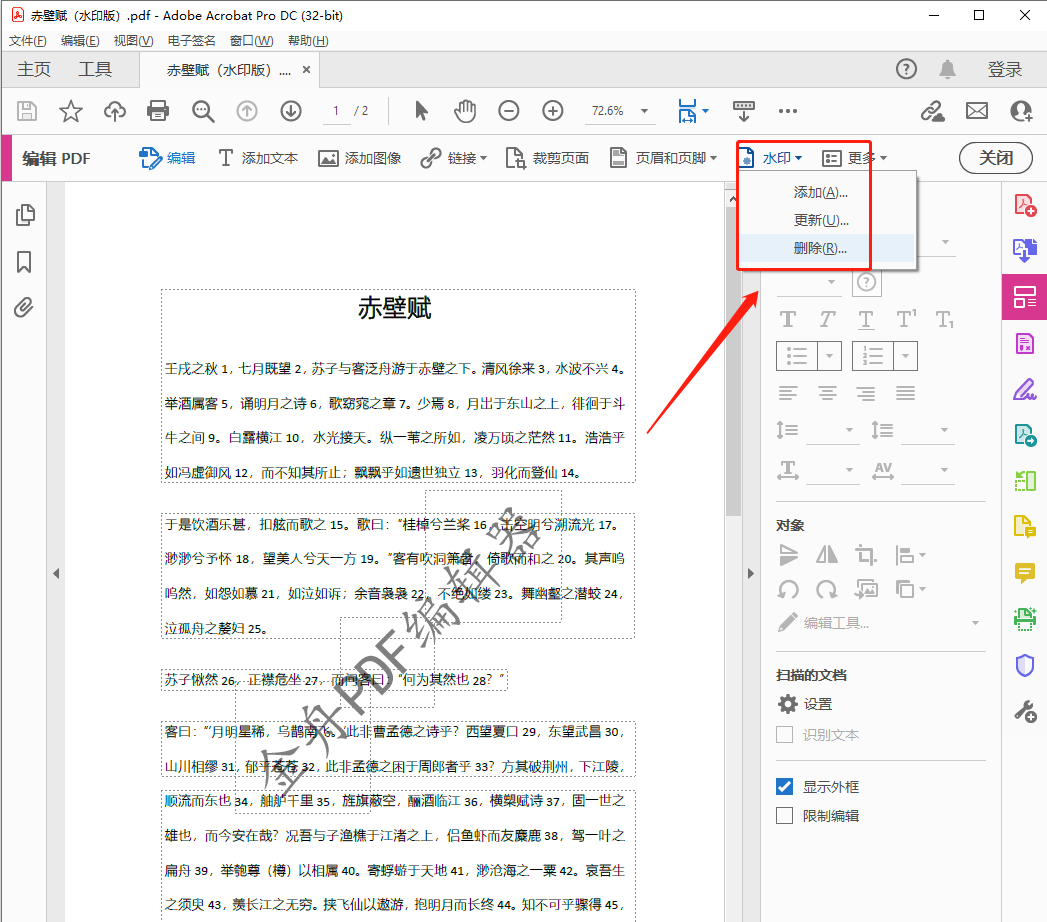Image resolution: width=1047 pixels, height=922 pixels.
Task: Open Create PDF tool in sidebar
Action: pyautogui.click(x=1025, y=205)
